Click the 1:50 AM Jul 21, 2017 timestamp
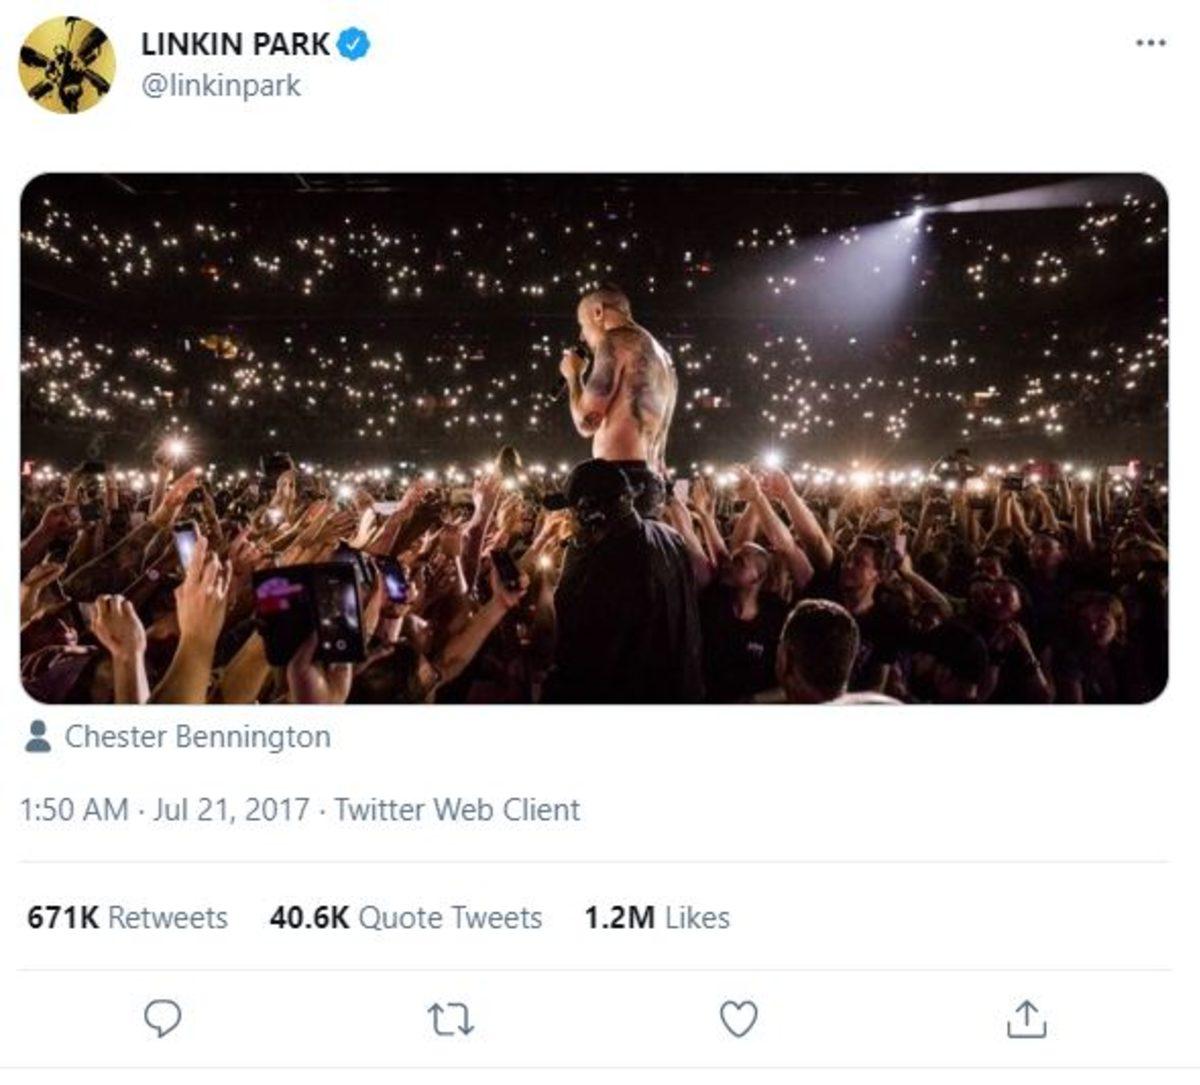Screen dimensions: 1200x1085 coord(164,809)
